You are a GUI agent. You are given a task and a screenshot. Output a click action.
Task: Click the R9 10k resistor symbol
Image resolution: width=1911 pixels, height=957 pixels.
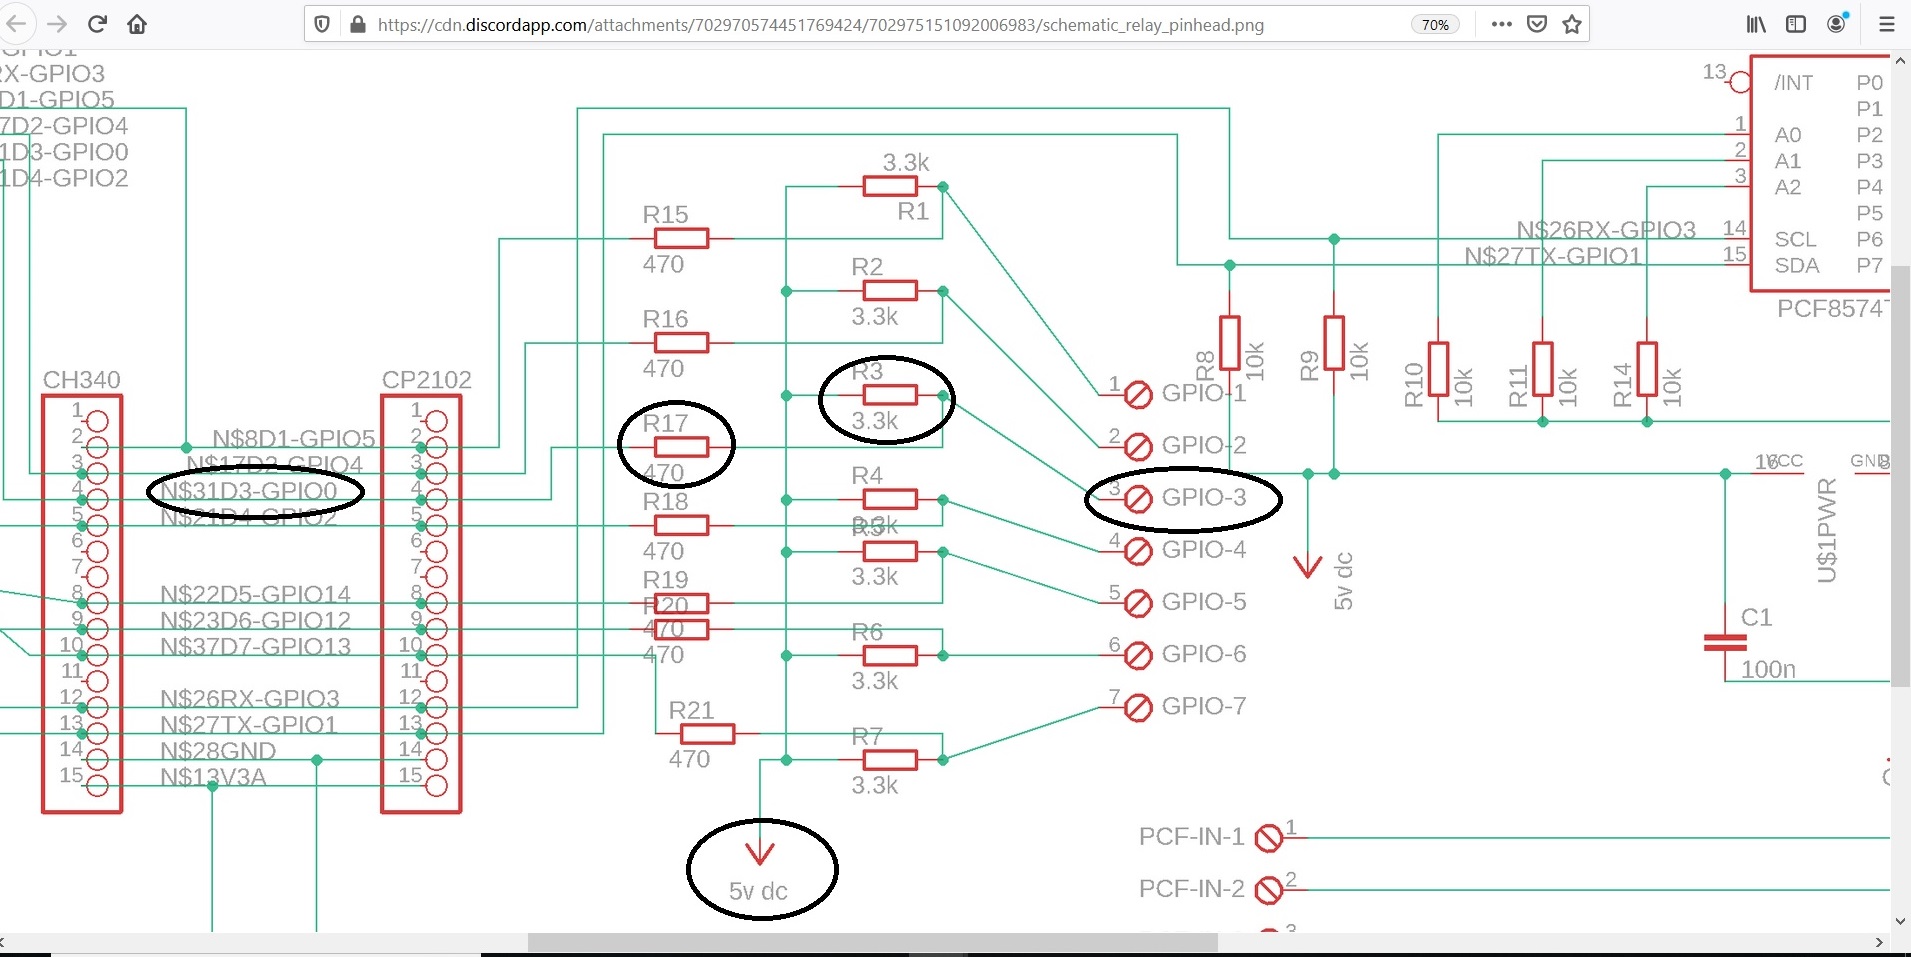[x=1334, y=343]
